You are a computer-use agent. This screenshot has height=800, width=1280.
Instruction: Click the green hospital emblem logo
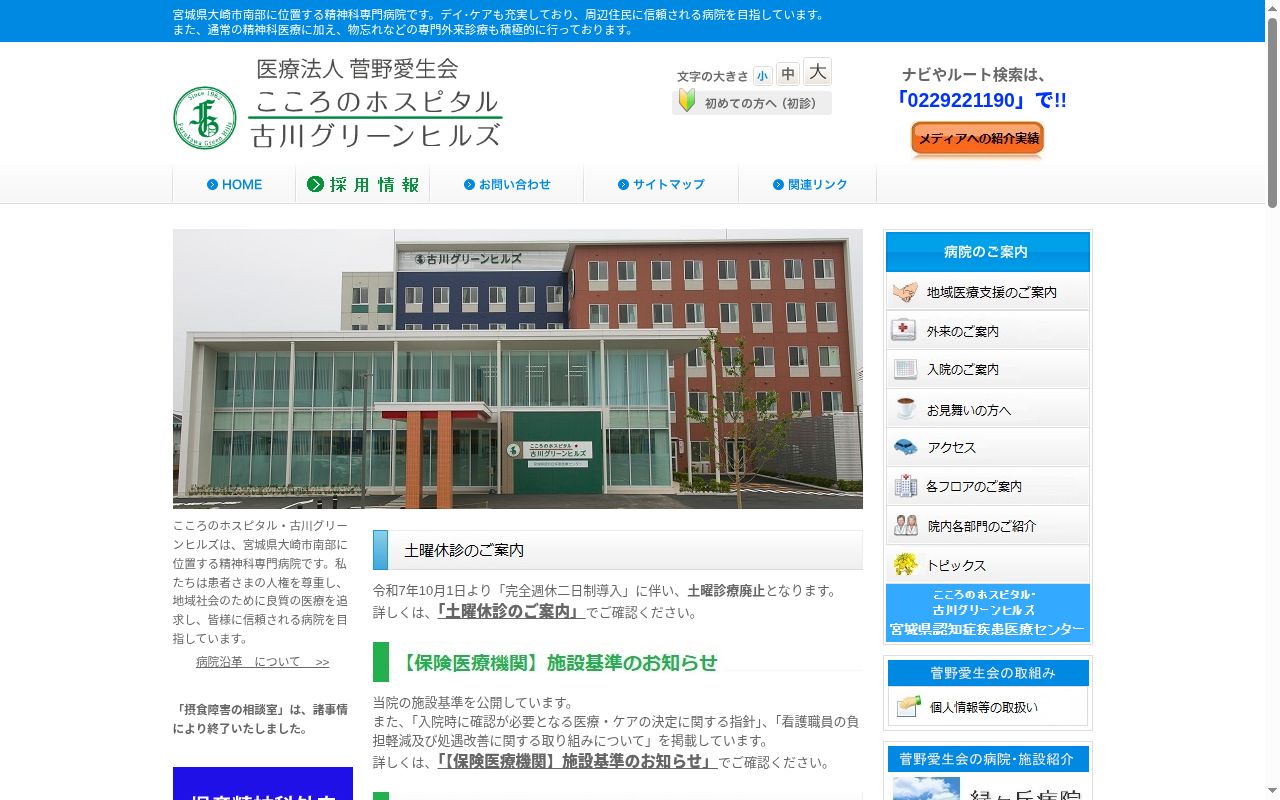pyautogui.click(x=205, y=118)
